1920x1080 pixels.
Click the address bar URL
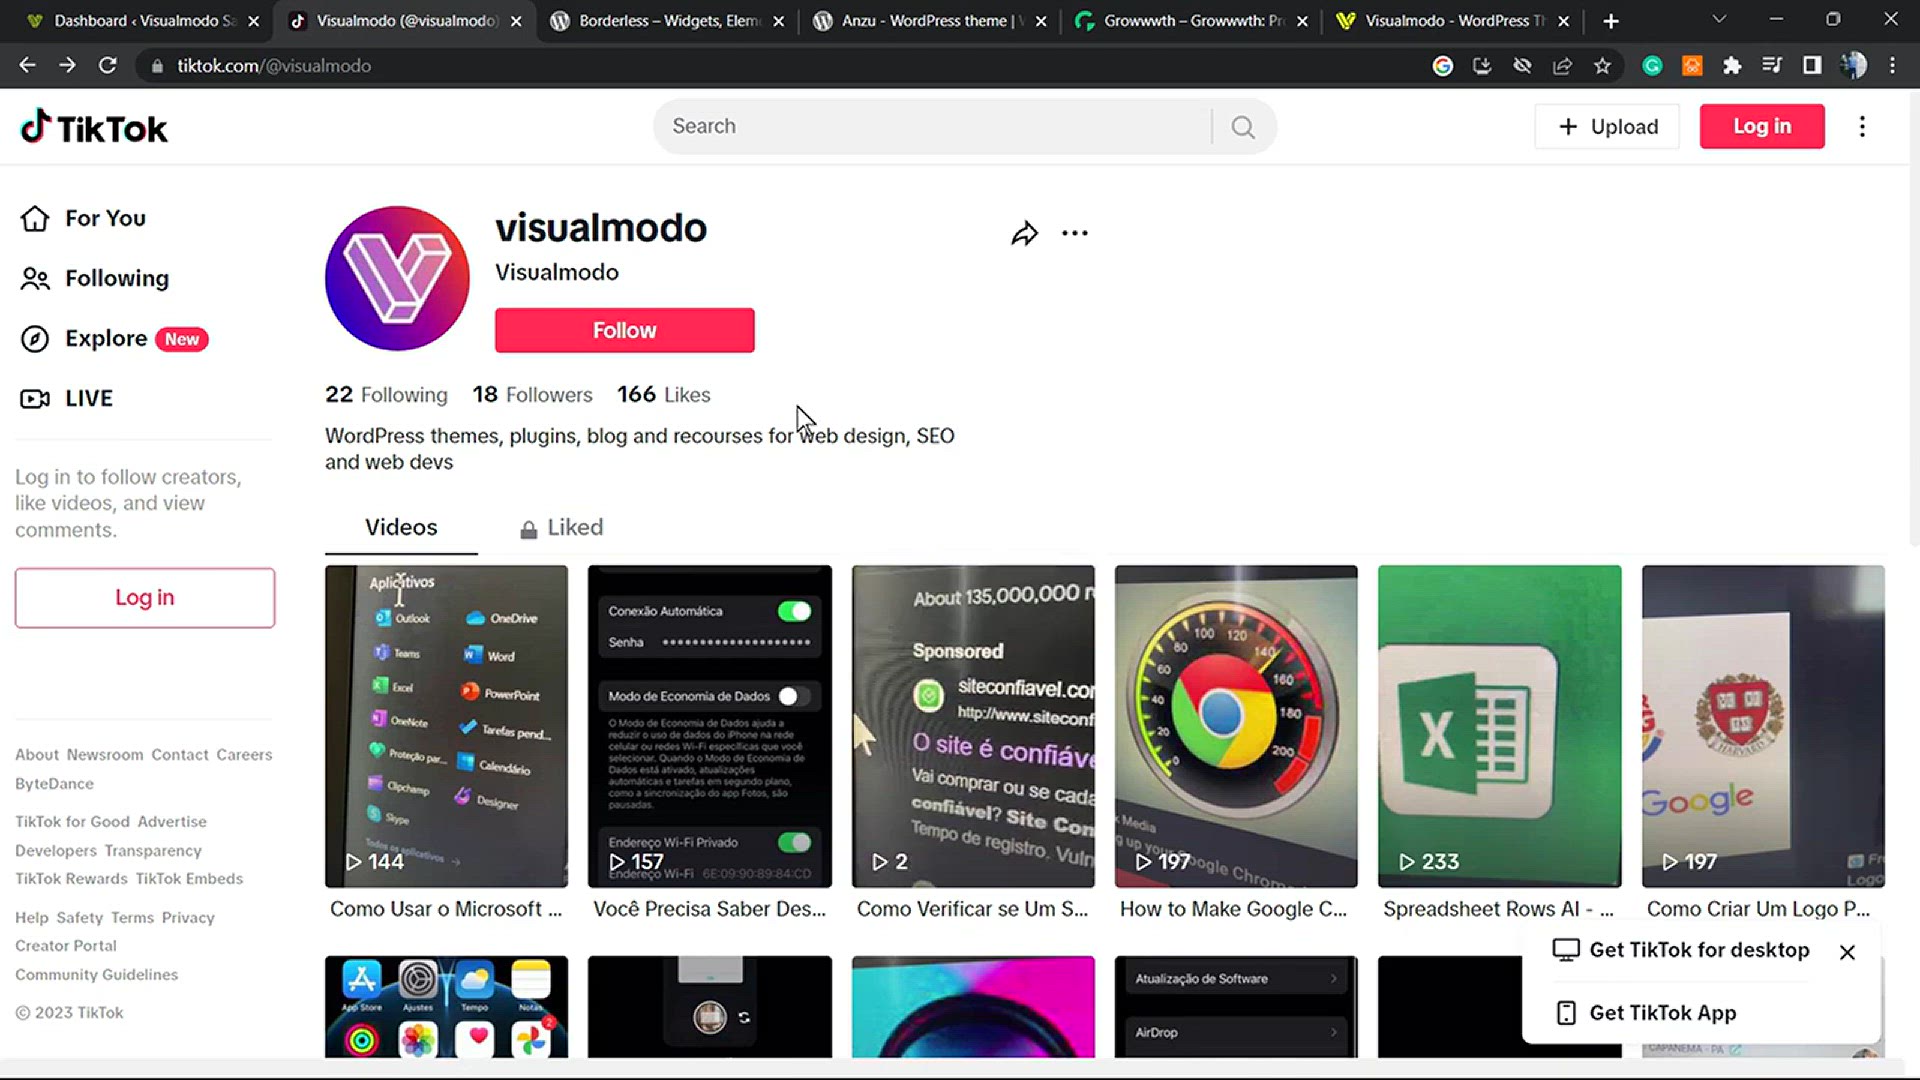[274, 66]
